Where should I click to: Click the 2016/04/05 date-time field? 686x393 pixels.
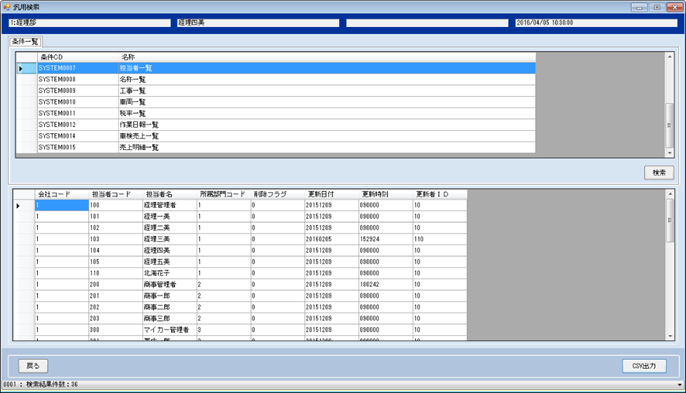(596, 23)
